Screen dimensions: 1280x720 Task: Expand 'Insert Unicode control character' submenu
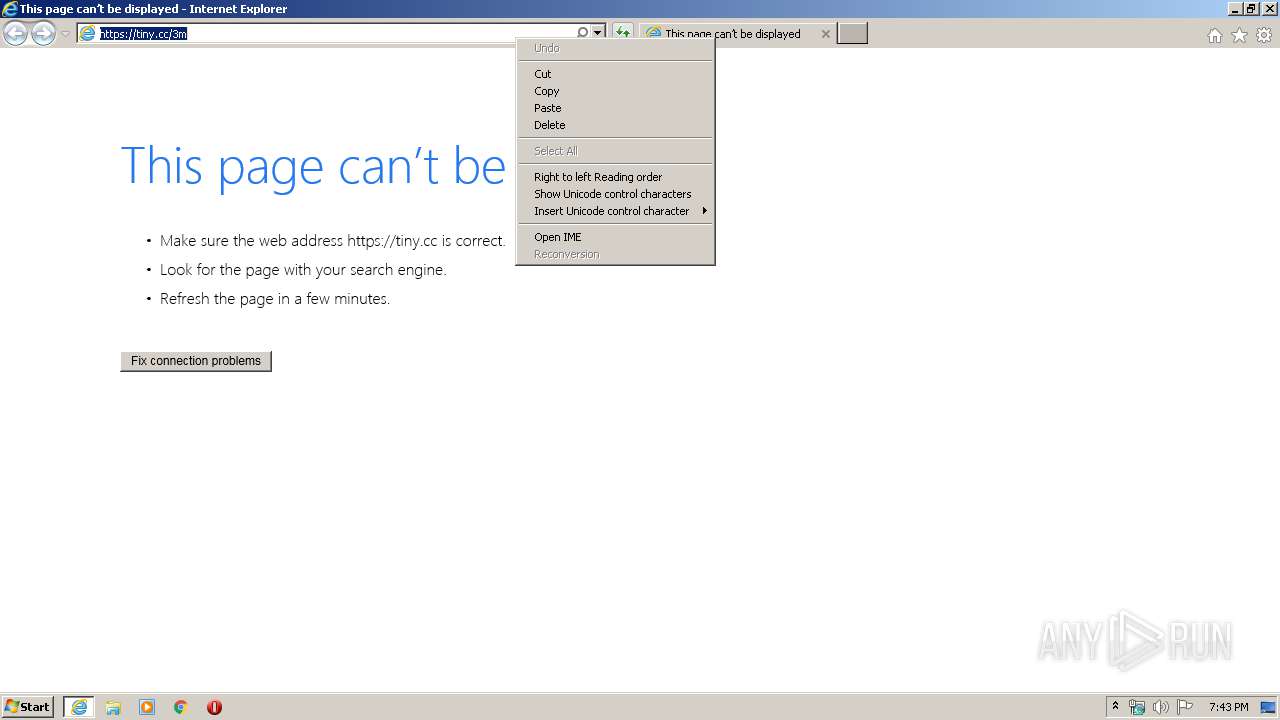tap(615, 211)
